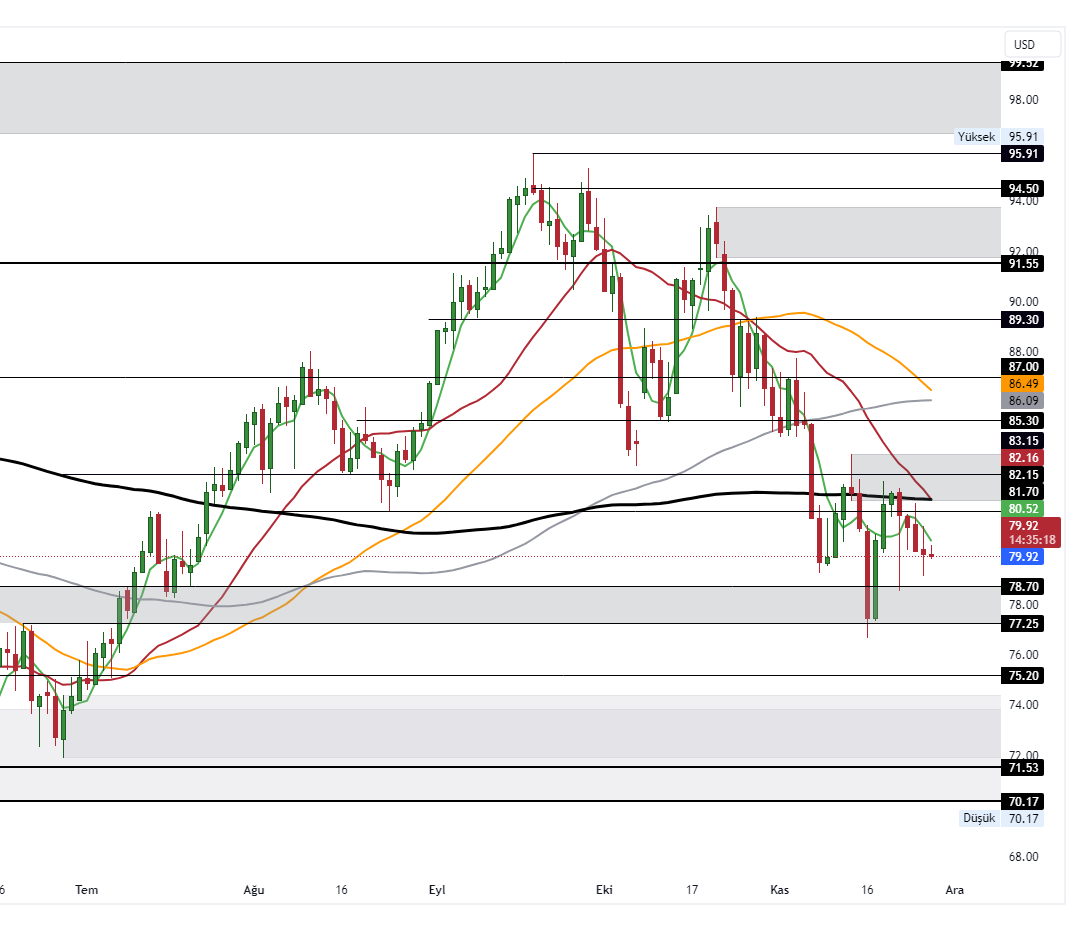Screen dimensions: 1075x939
Task: Click the 75.20 horizontal level label
Action: tap(1022, 676)
